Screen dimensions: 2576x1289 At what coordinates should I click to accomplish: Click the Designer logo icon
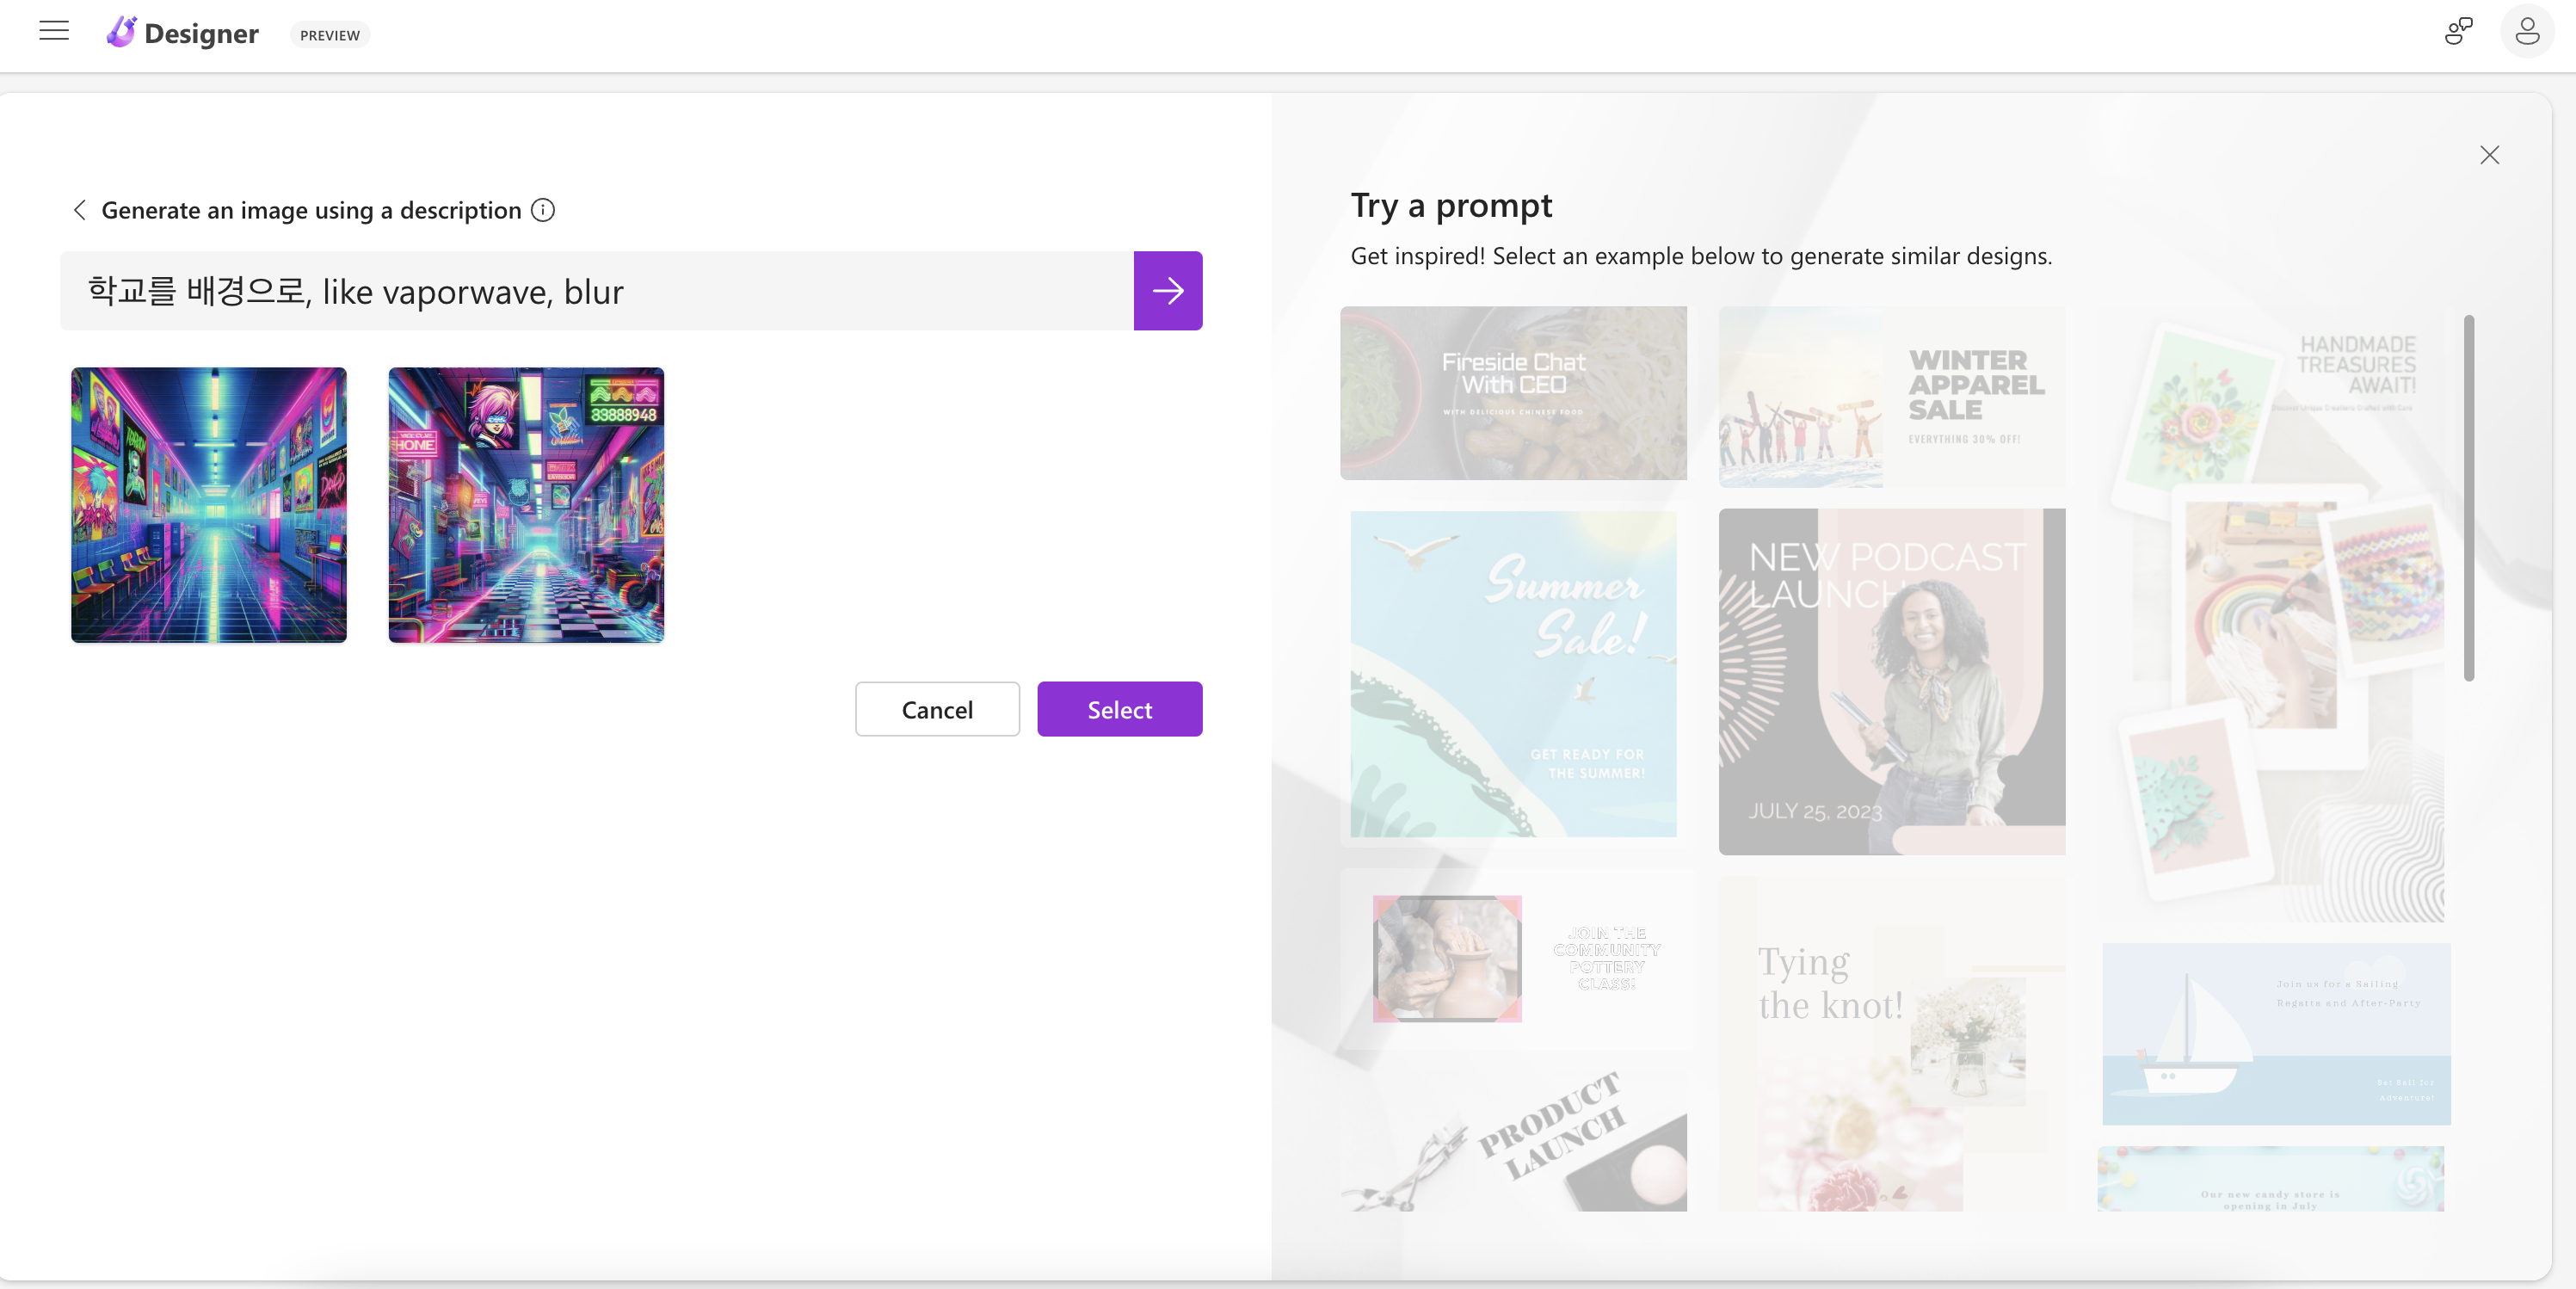(x=121, y=33)
